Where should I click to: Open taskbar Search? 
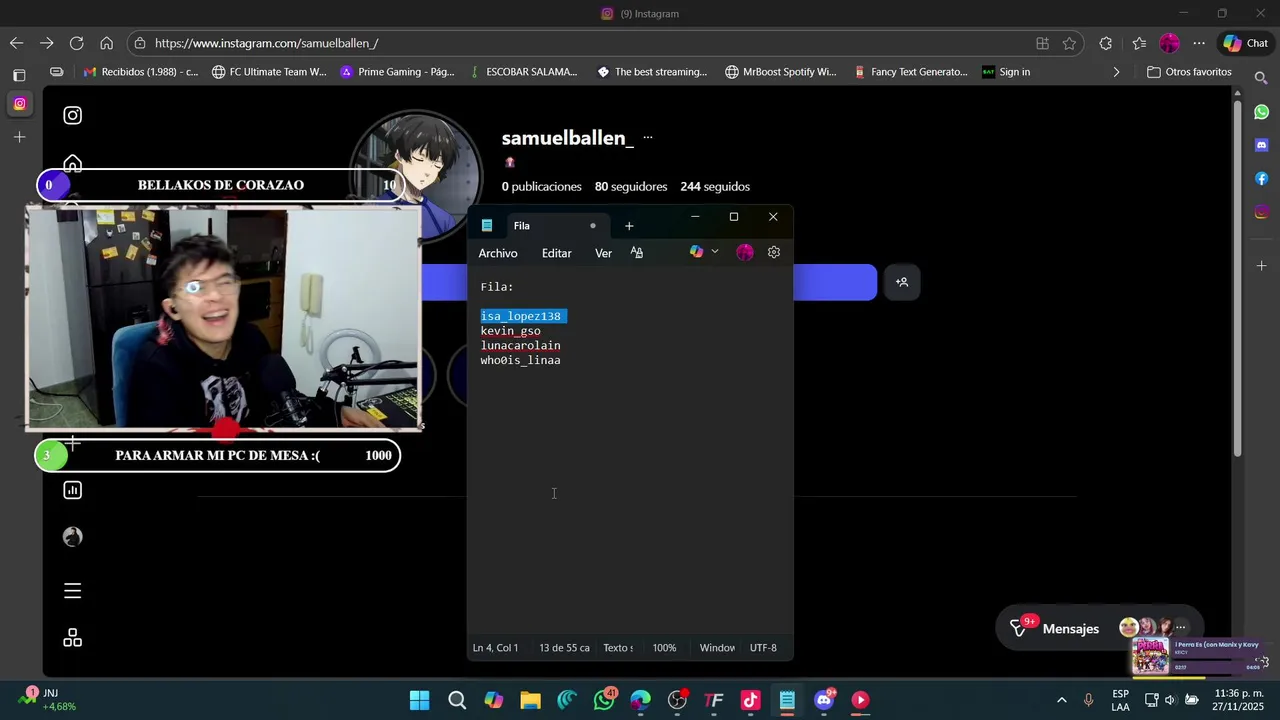pos(457,700)
